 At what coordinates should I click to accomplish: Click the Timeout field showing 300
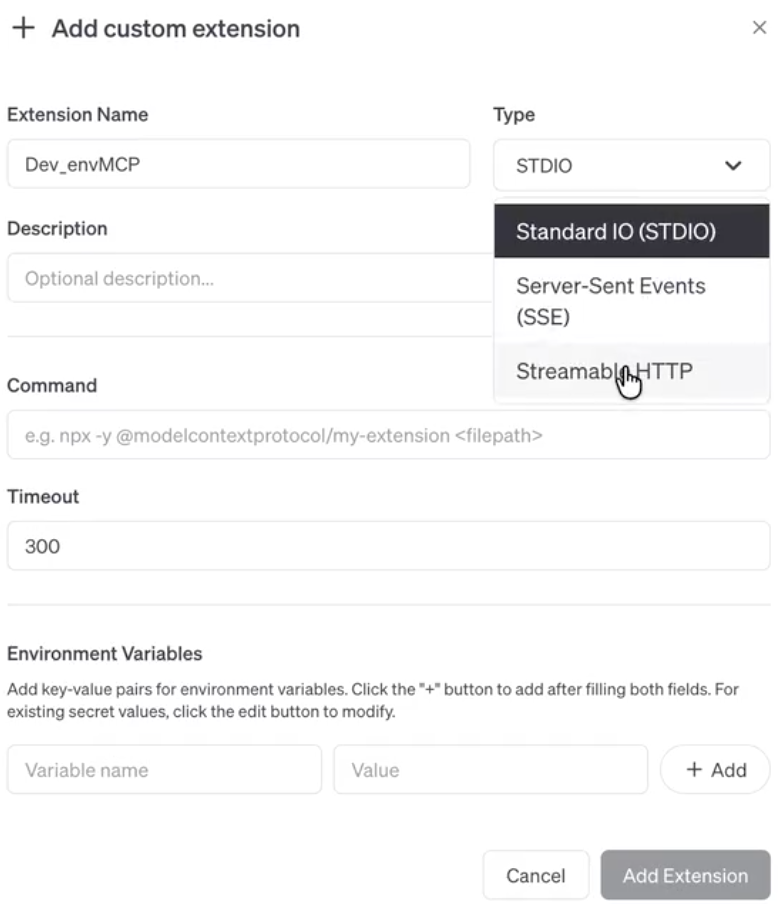(x=388, y=546)
